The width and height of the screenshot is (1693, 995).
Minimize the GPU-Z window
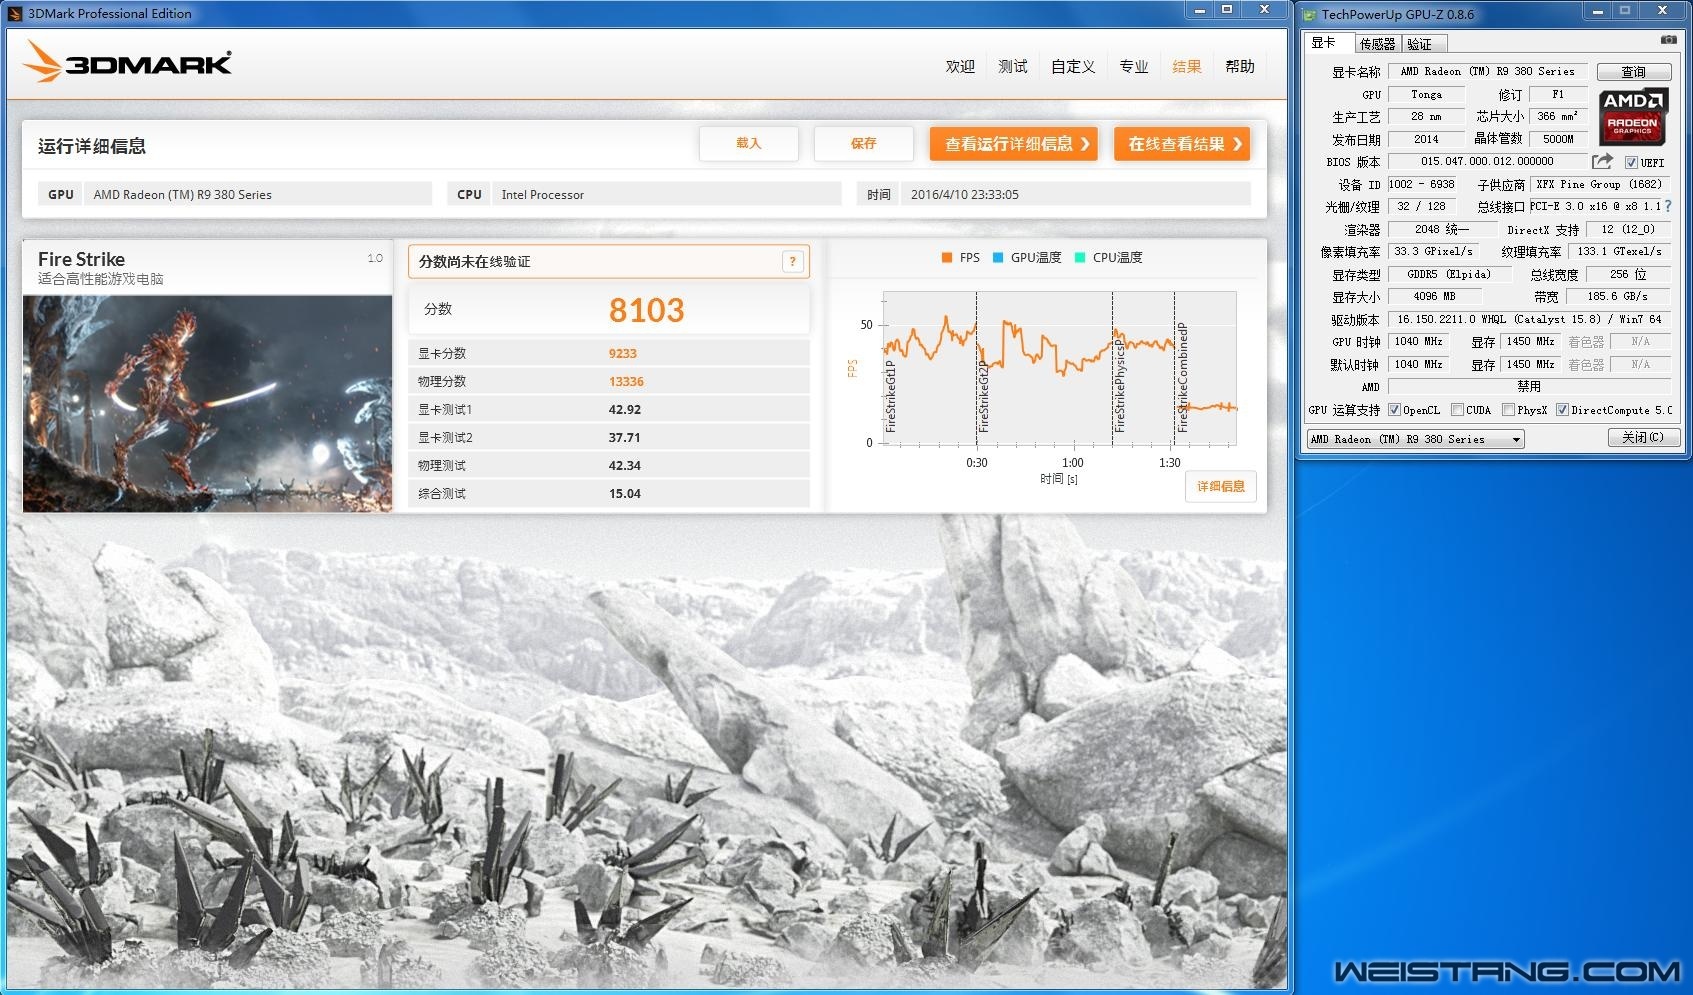[x=1598, y=11]
